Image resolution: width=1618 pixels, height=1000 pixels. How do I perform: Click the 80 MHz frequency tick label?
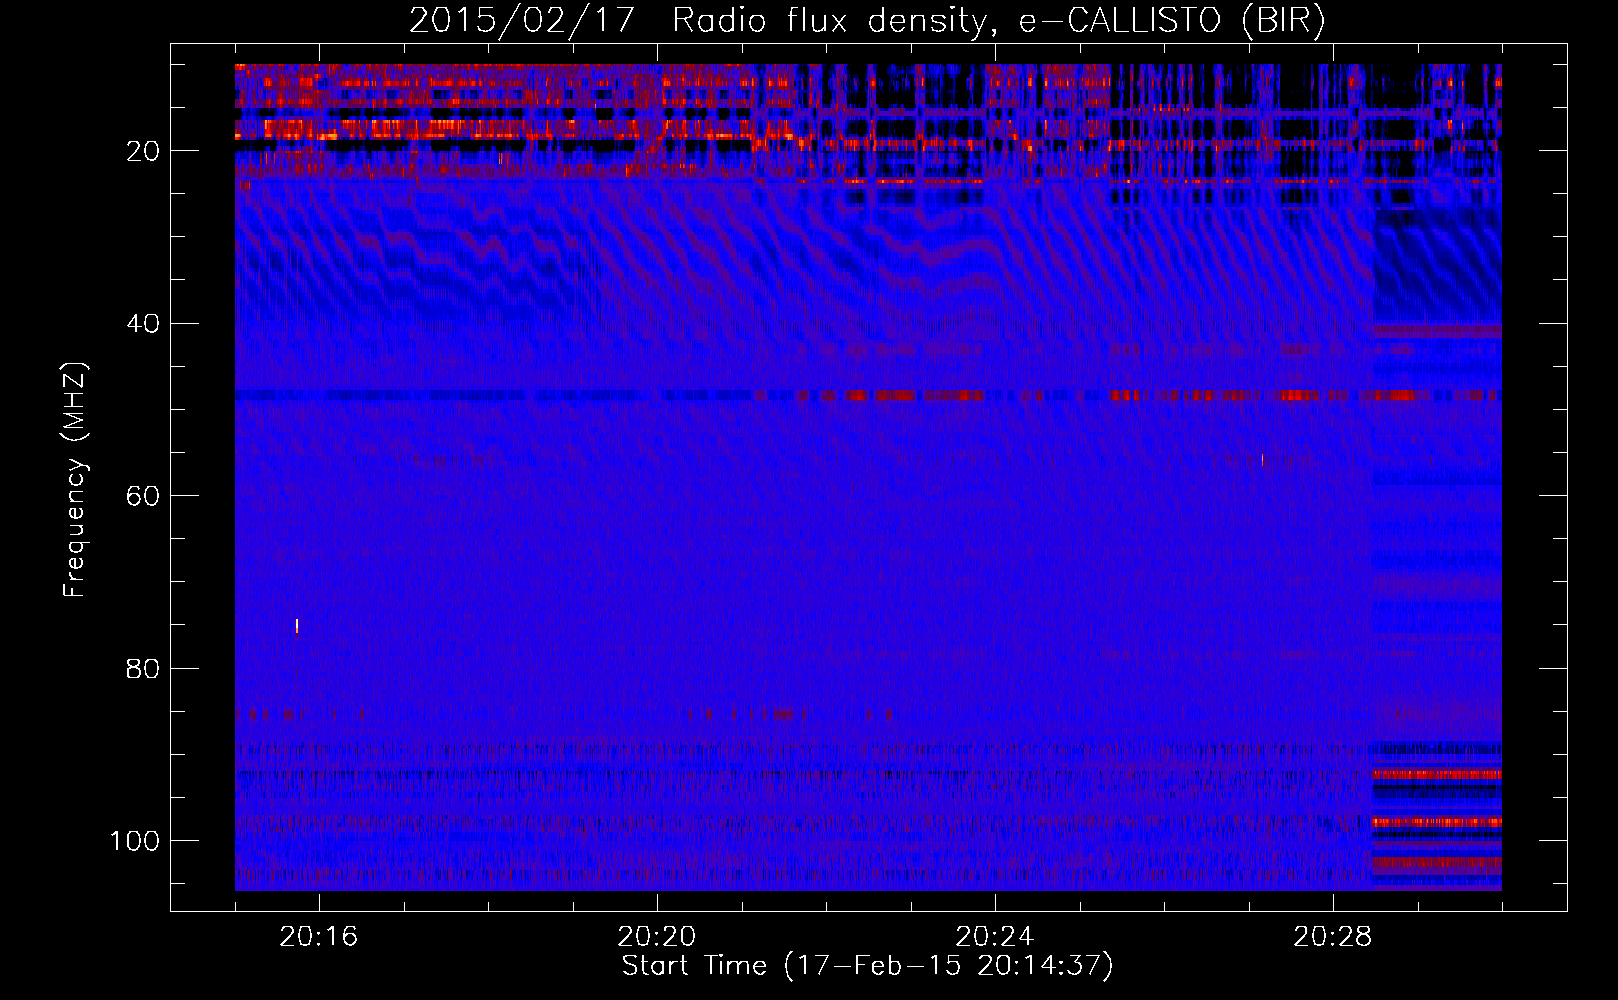point(144,668)
